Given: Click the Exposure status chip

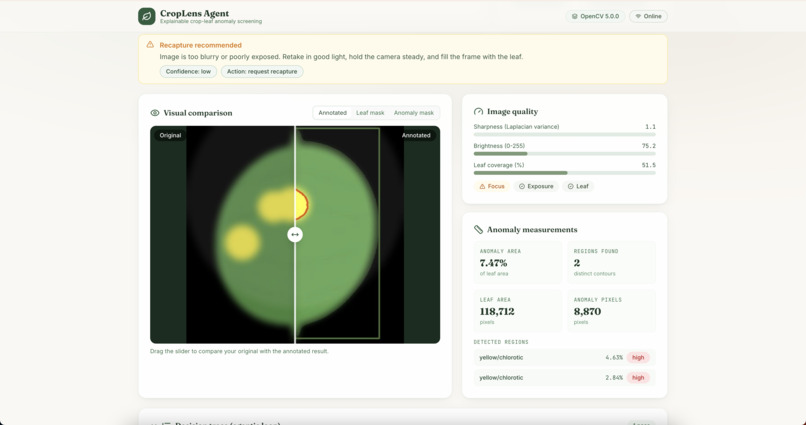Looking at the screenshot, I should (536, 187).
